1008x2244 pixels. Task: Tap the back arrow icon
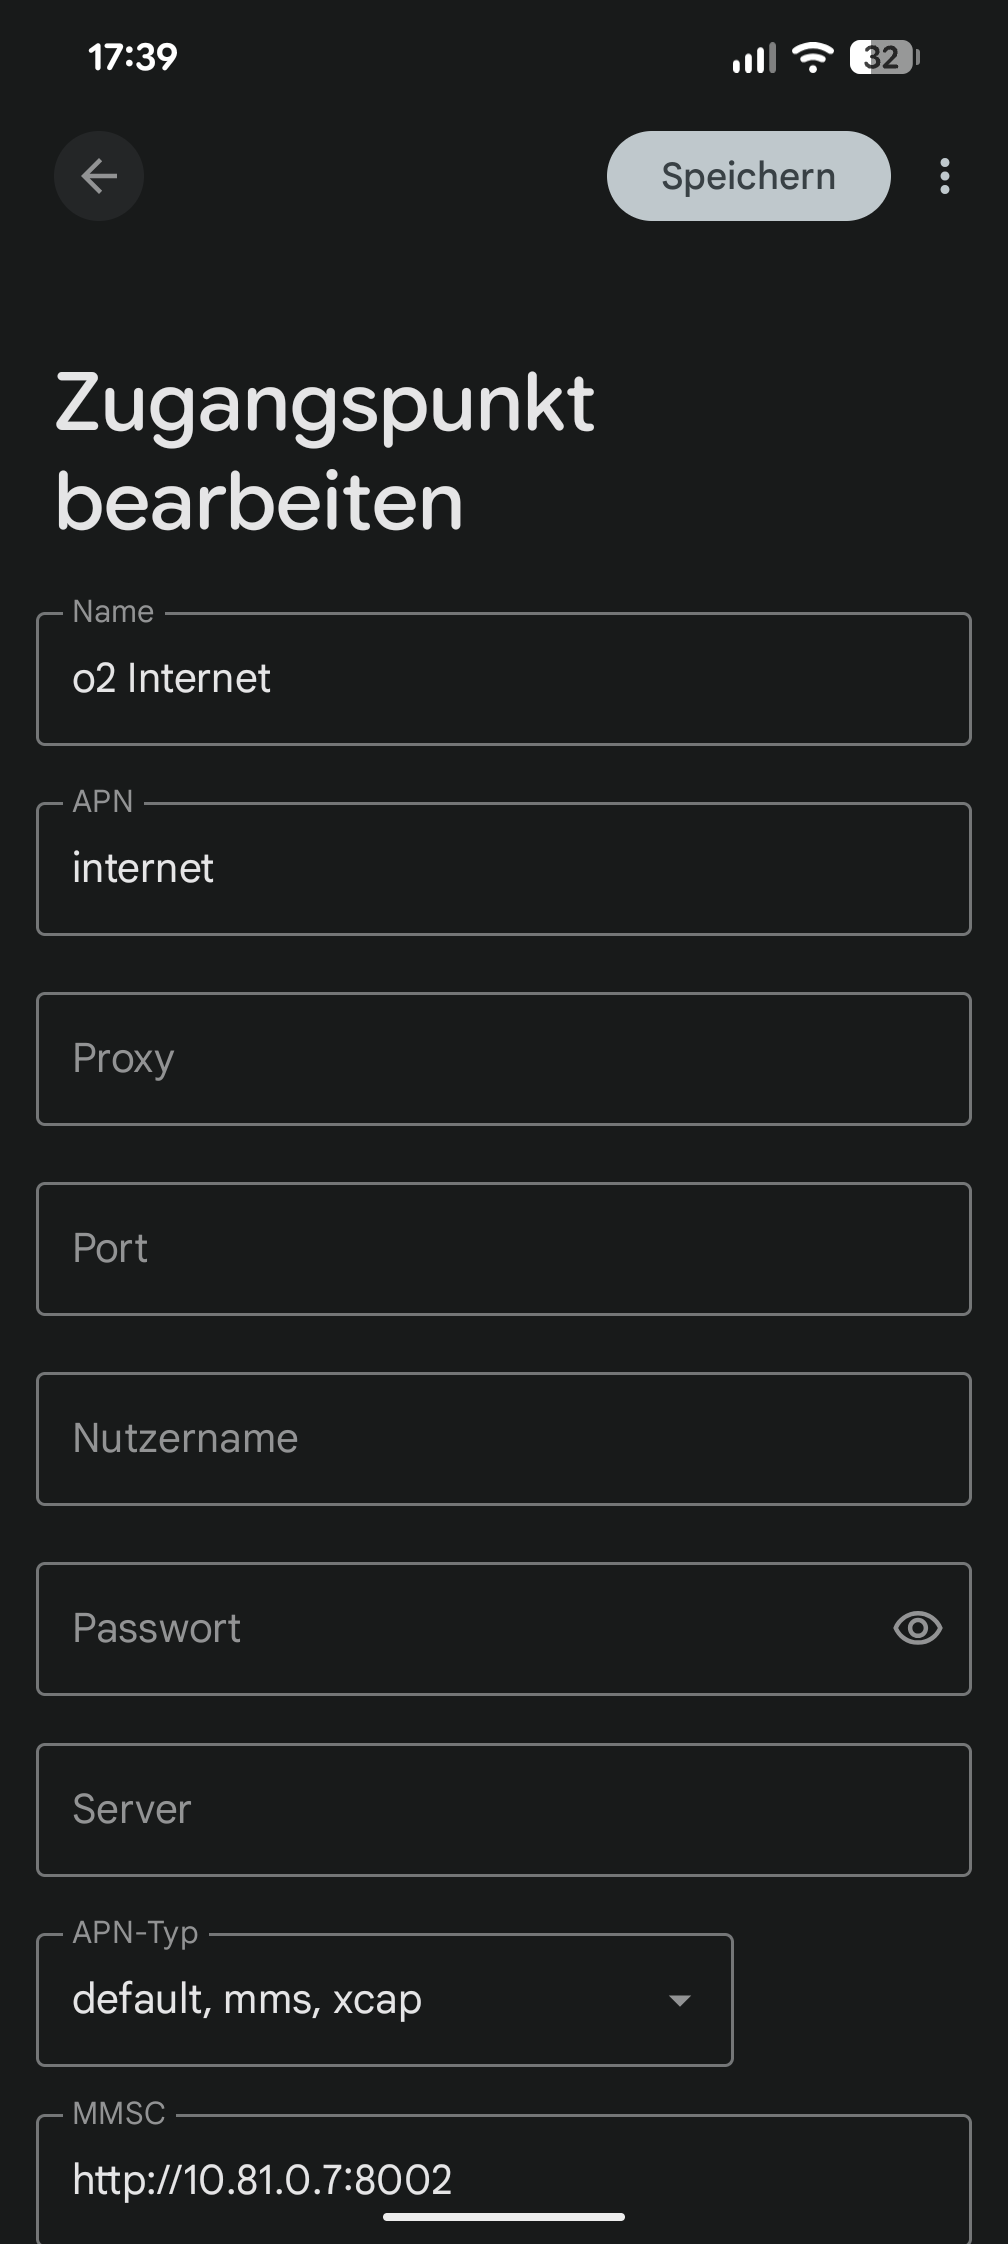[99, 176]
